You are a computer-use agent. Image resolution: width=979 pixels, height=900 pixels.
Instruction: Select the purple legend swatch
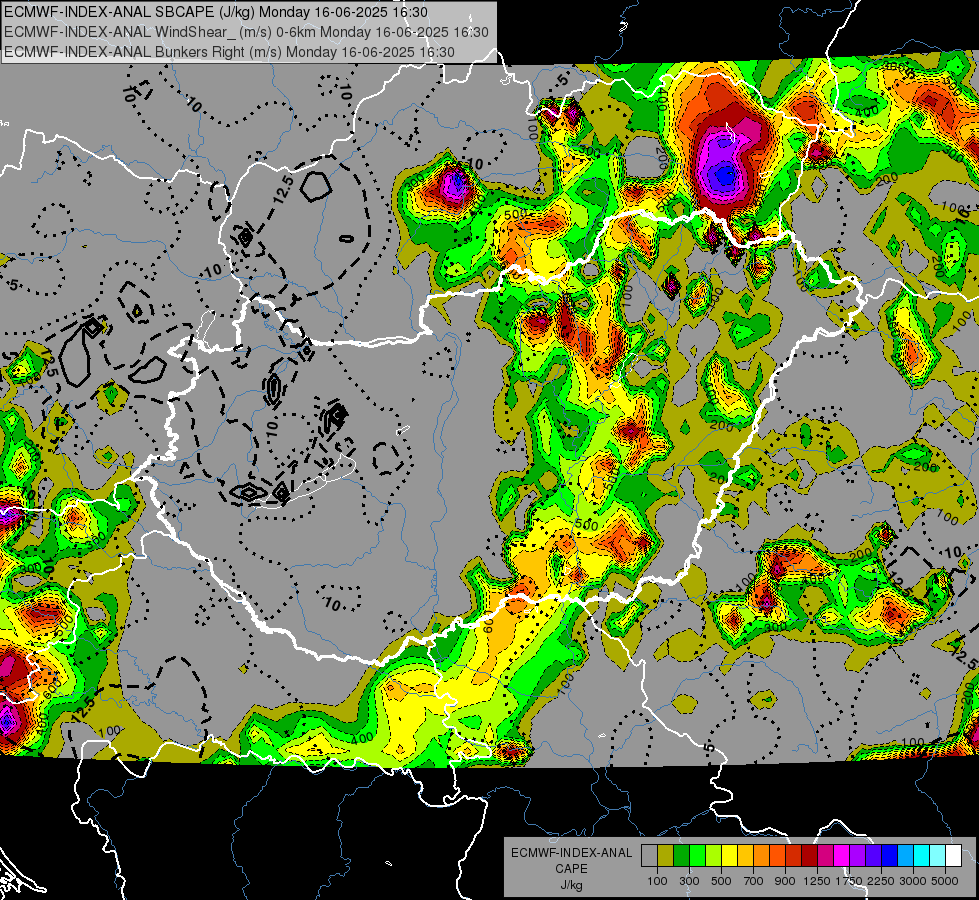pyautogui.click(x=857, y=855)
